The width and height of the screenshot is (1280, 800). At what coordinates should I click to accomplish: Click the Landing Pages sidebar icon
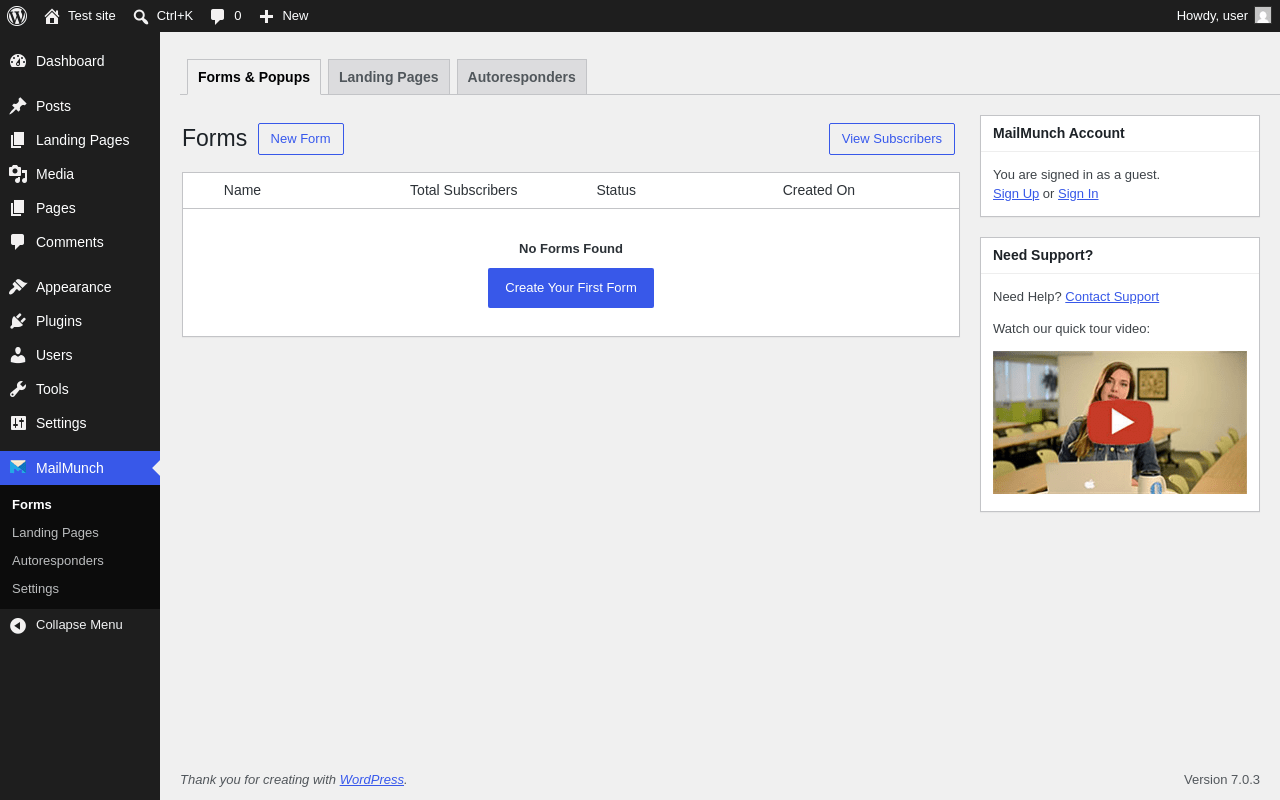[x=18, y=140]
